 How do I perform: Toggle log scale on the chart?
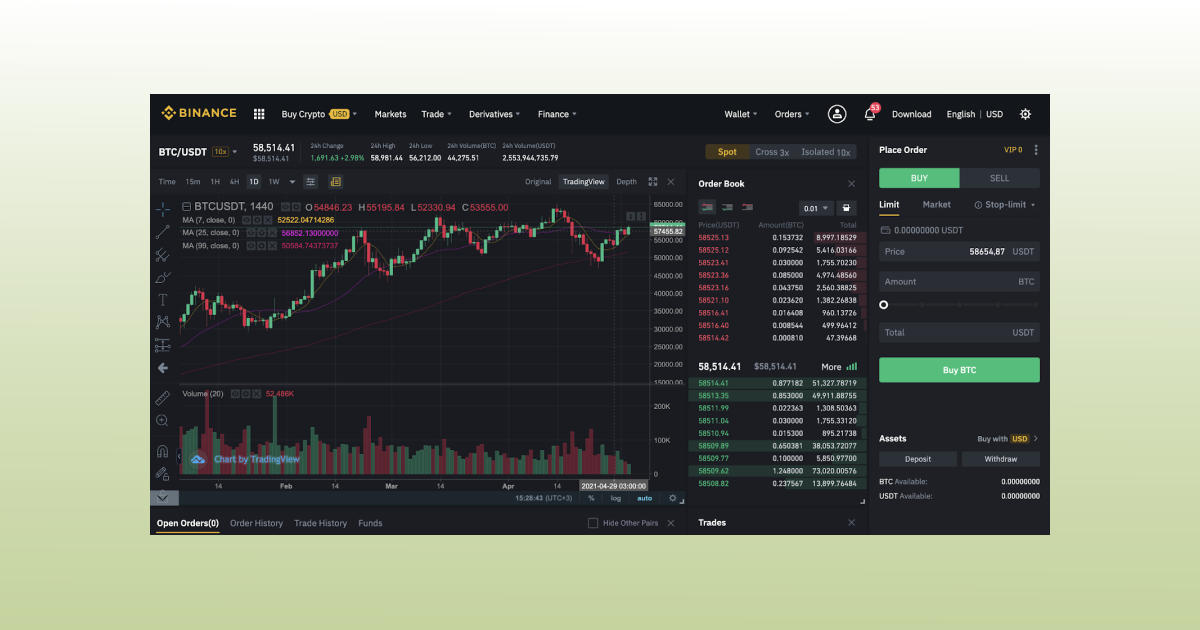point(615,498)
